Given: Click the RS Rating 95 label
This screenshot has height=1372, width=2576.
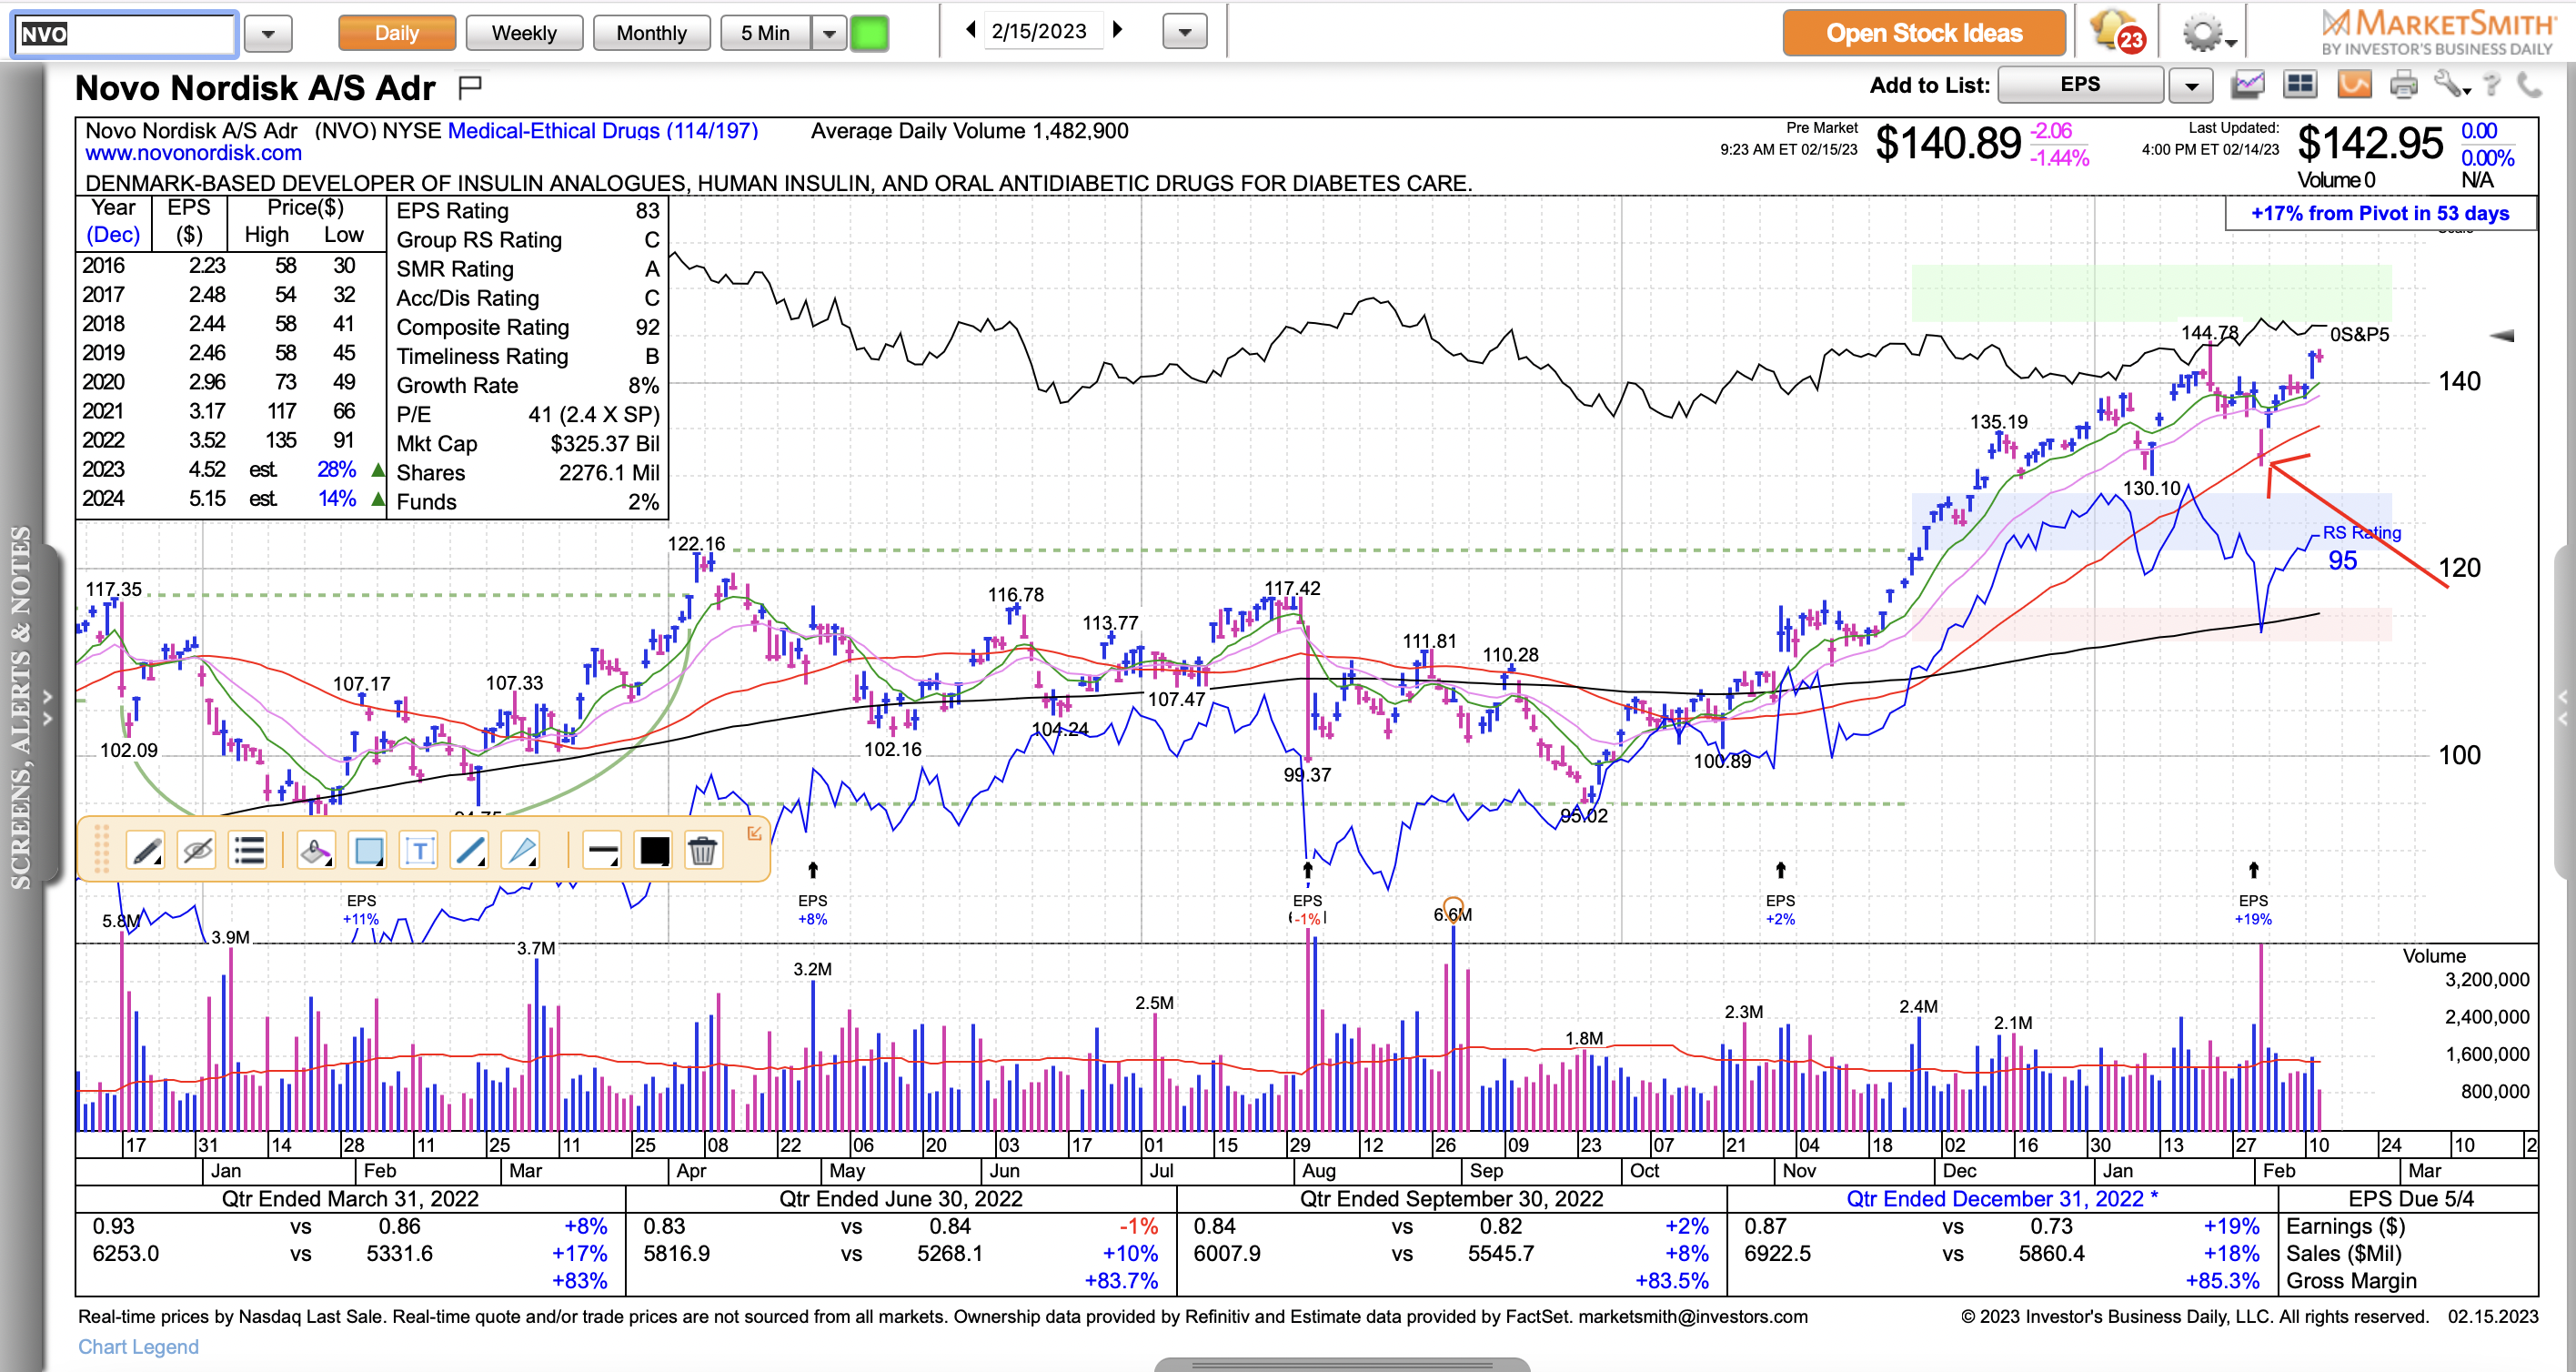Looking at the screenshot, I should tap(2360, 547).
